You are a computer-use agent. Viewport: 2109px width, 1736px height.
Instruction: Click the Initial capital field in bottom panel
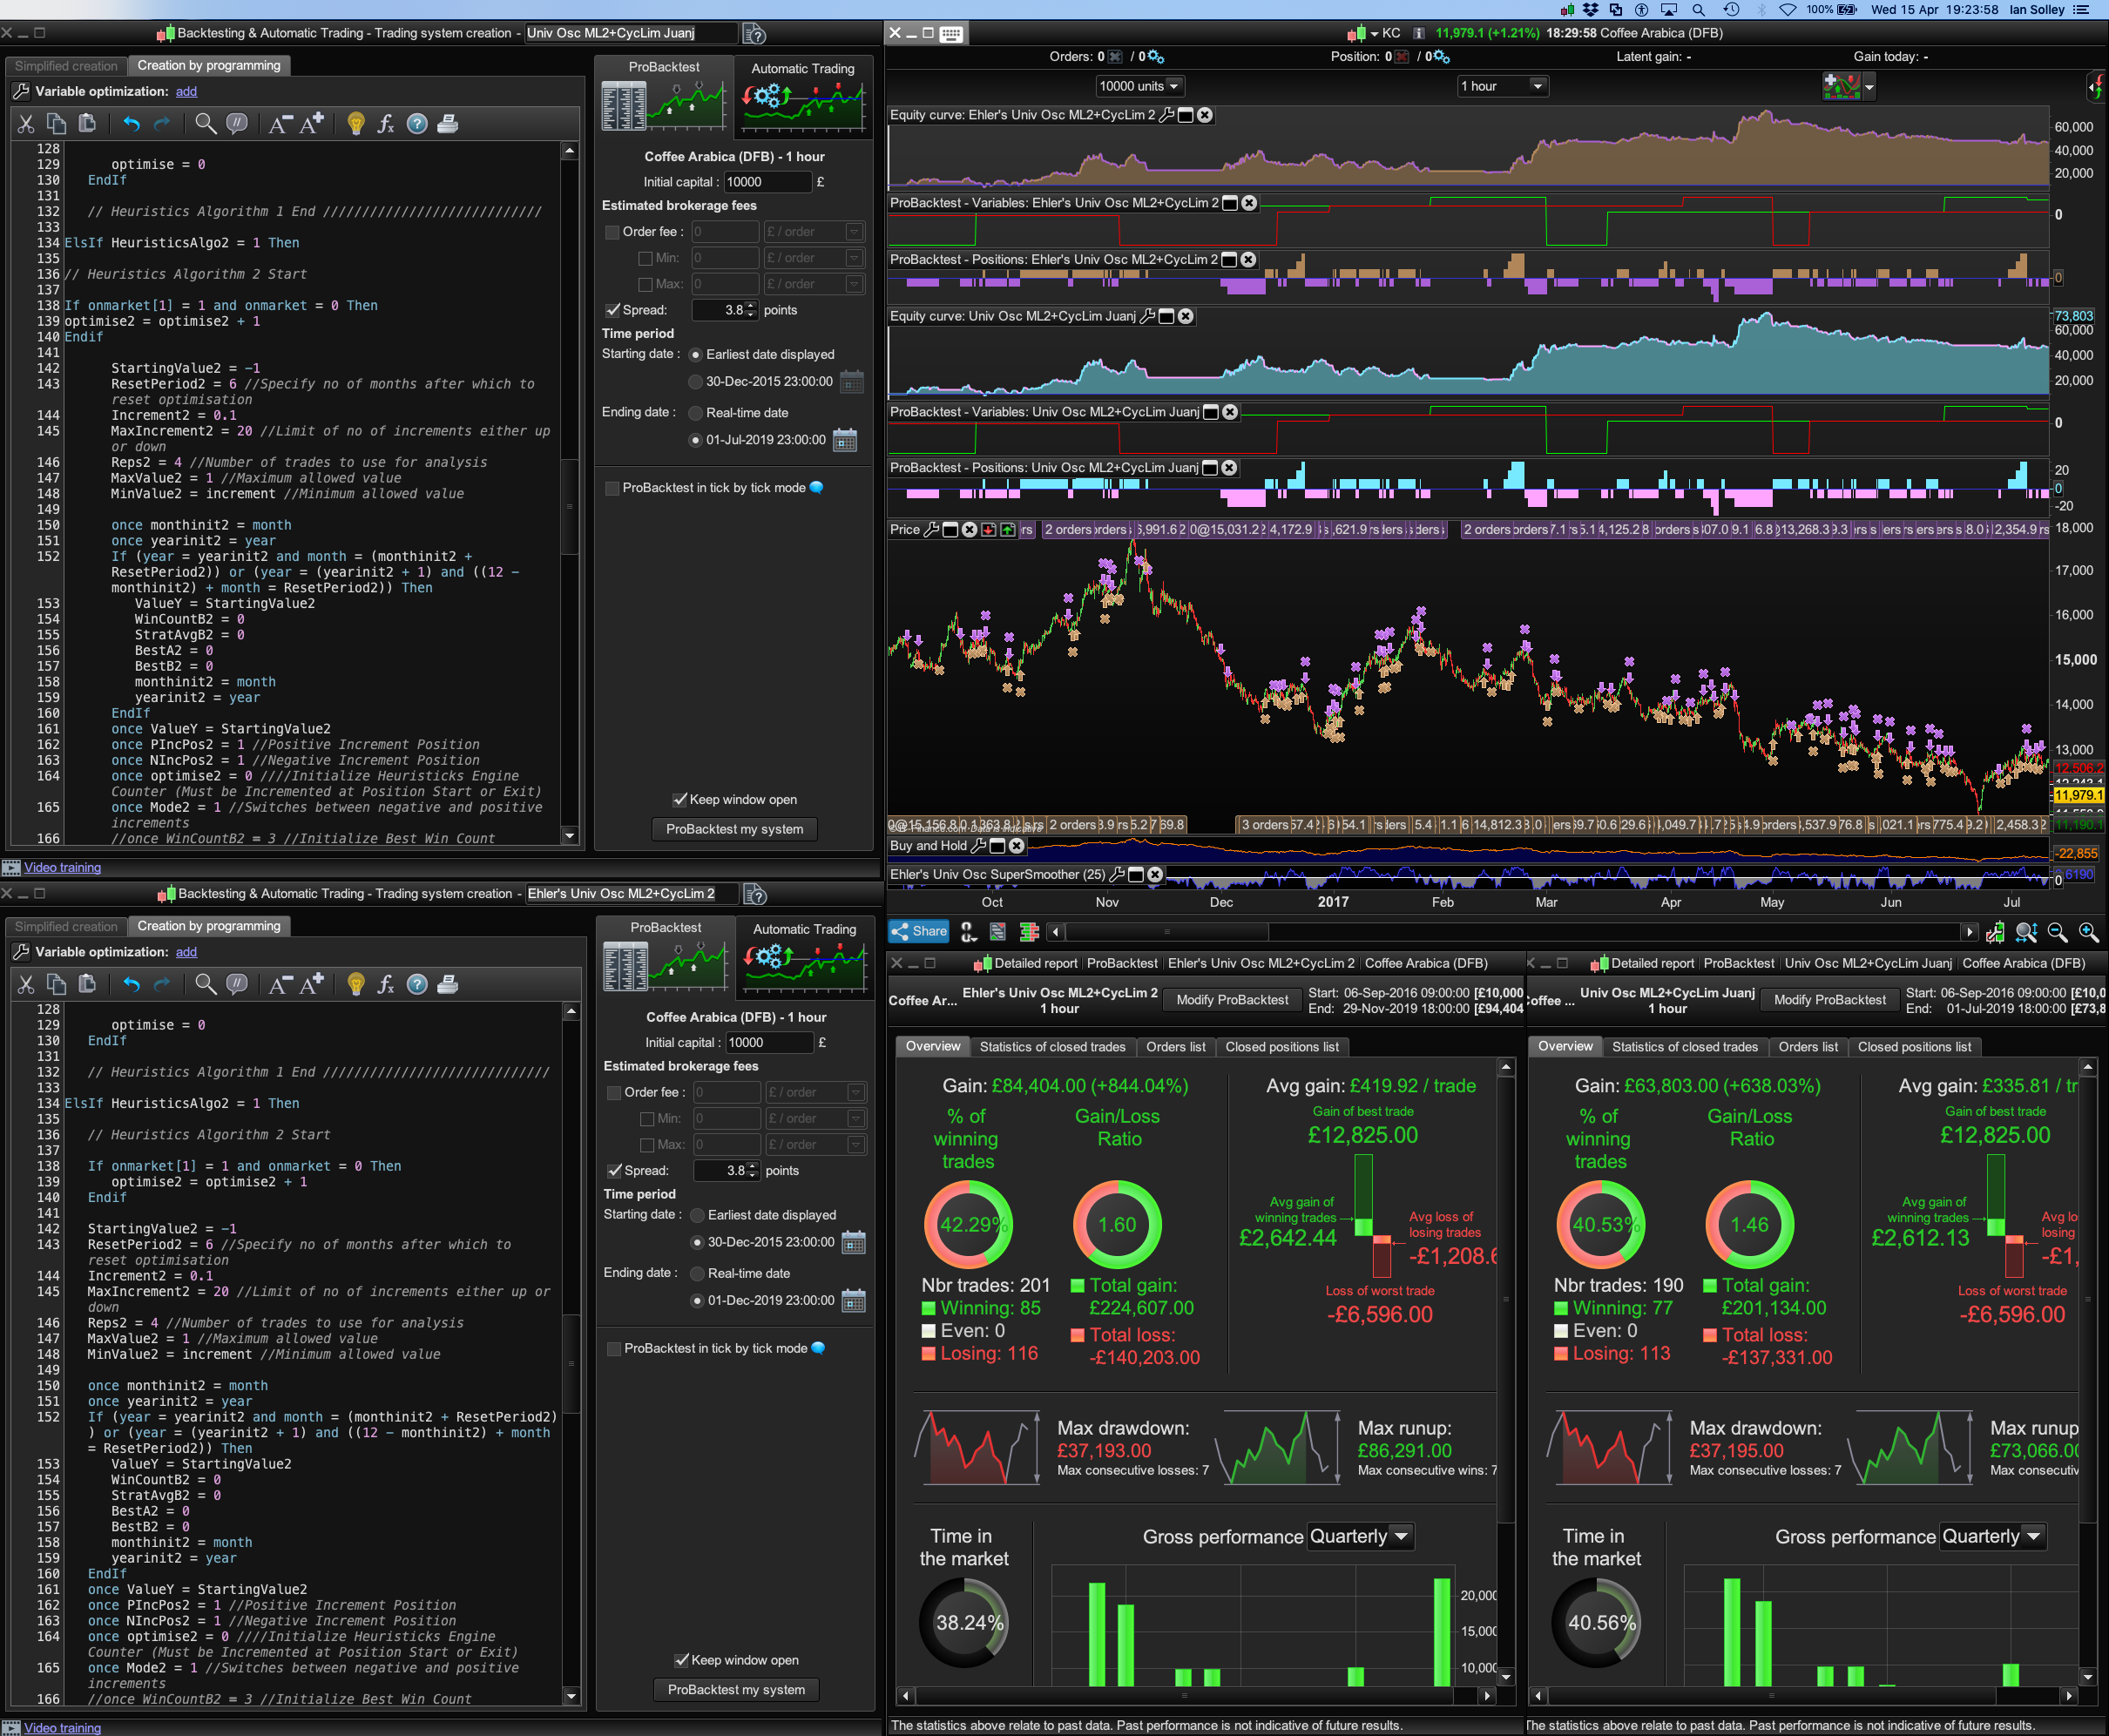(x=768, y=1043)
